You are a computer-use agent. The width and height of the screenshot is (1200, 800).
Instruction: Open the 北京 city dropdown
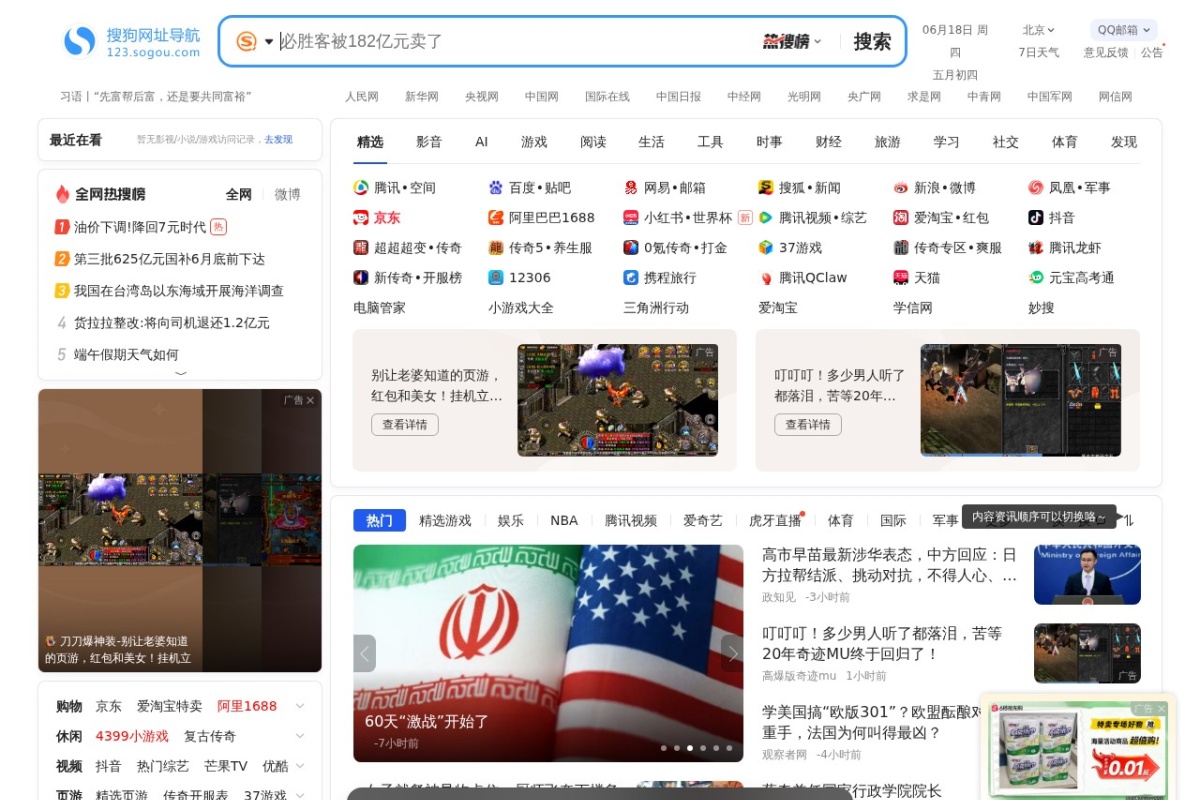click(x=1039, y=30)
